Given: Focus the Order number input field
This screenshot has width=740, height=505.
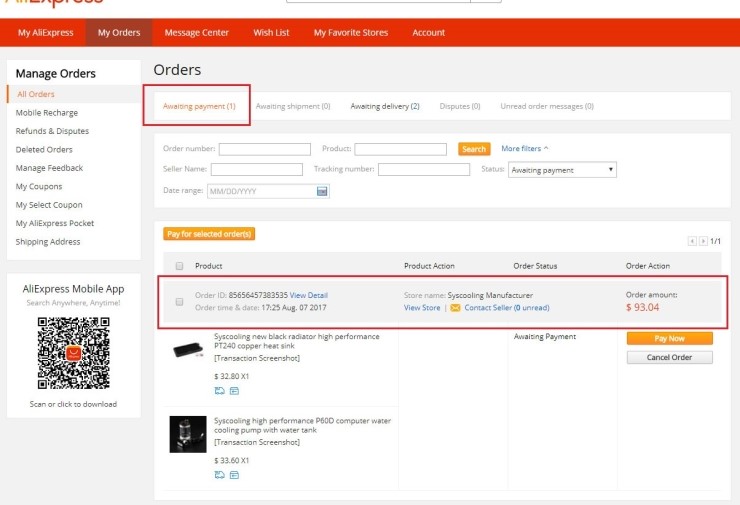Looking at the screenshot, I should tap(265, 149).
